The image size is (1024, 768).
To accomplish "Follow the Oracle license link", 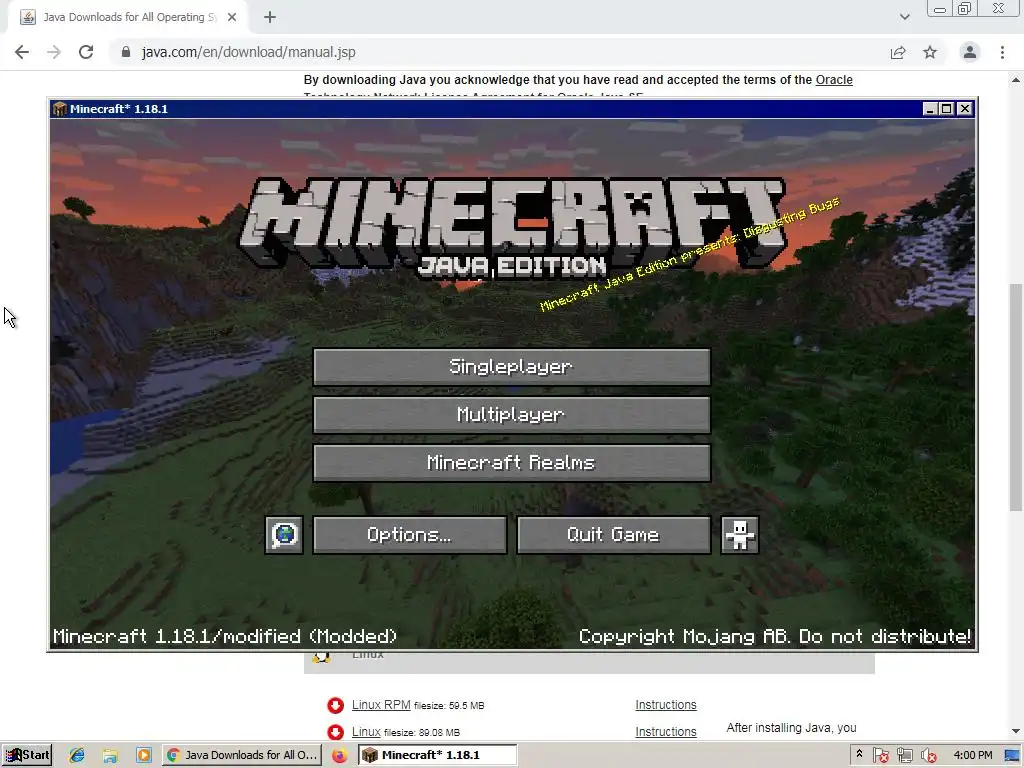I will (834, 80).
